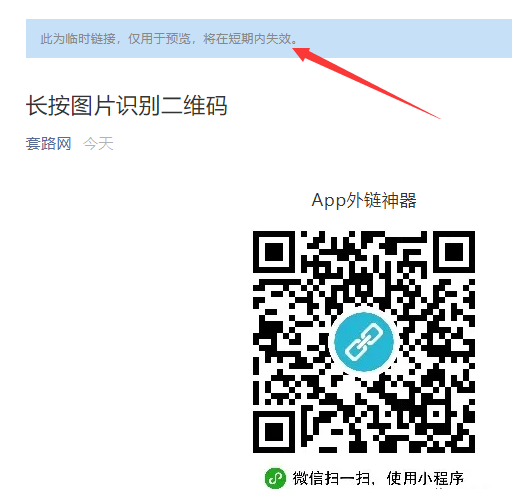
Task: Click the 将在短期内失效 phrase in the notice
Action: (247, 39)
